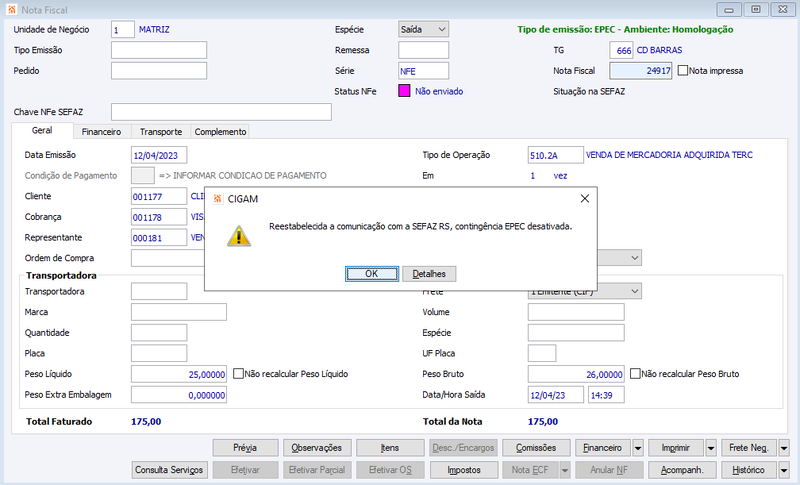This screenshot has height=485, width=800.
Task: Click the Peso Bruto field 26,00000
Action: pyautogui.click(x=576, y=374)
